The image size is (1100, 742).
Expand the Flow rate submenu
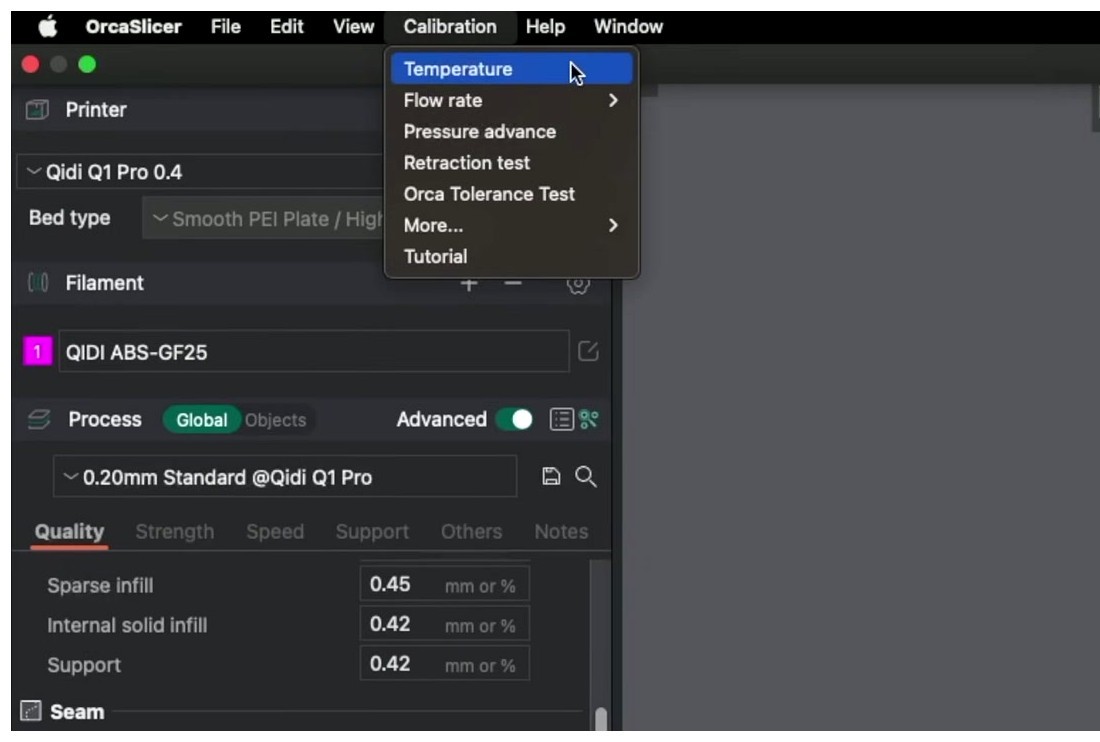[511, 100]
